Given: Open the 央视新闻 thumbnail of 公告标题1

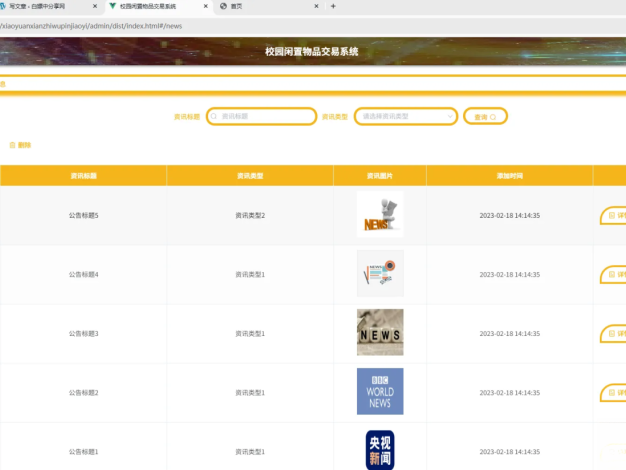Looking at the screenshot, I should point(380,449).
